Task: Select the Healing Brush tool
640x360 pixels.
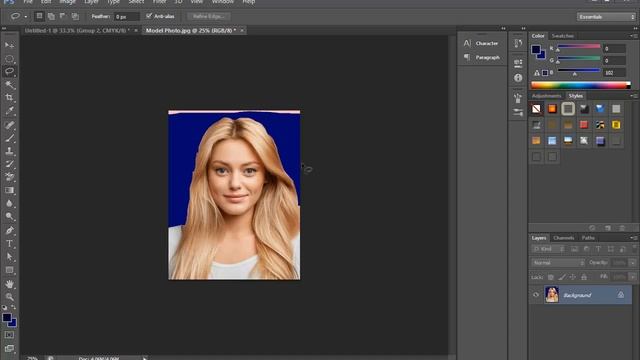Action: (9, 125)
